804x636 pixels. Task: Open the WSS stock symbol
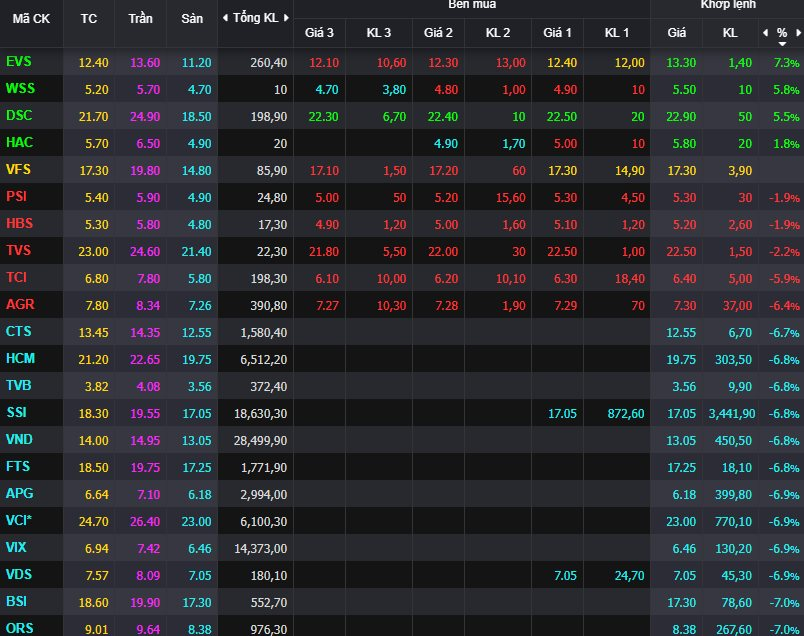(x=20, y=88)
